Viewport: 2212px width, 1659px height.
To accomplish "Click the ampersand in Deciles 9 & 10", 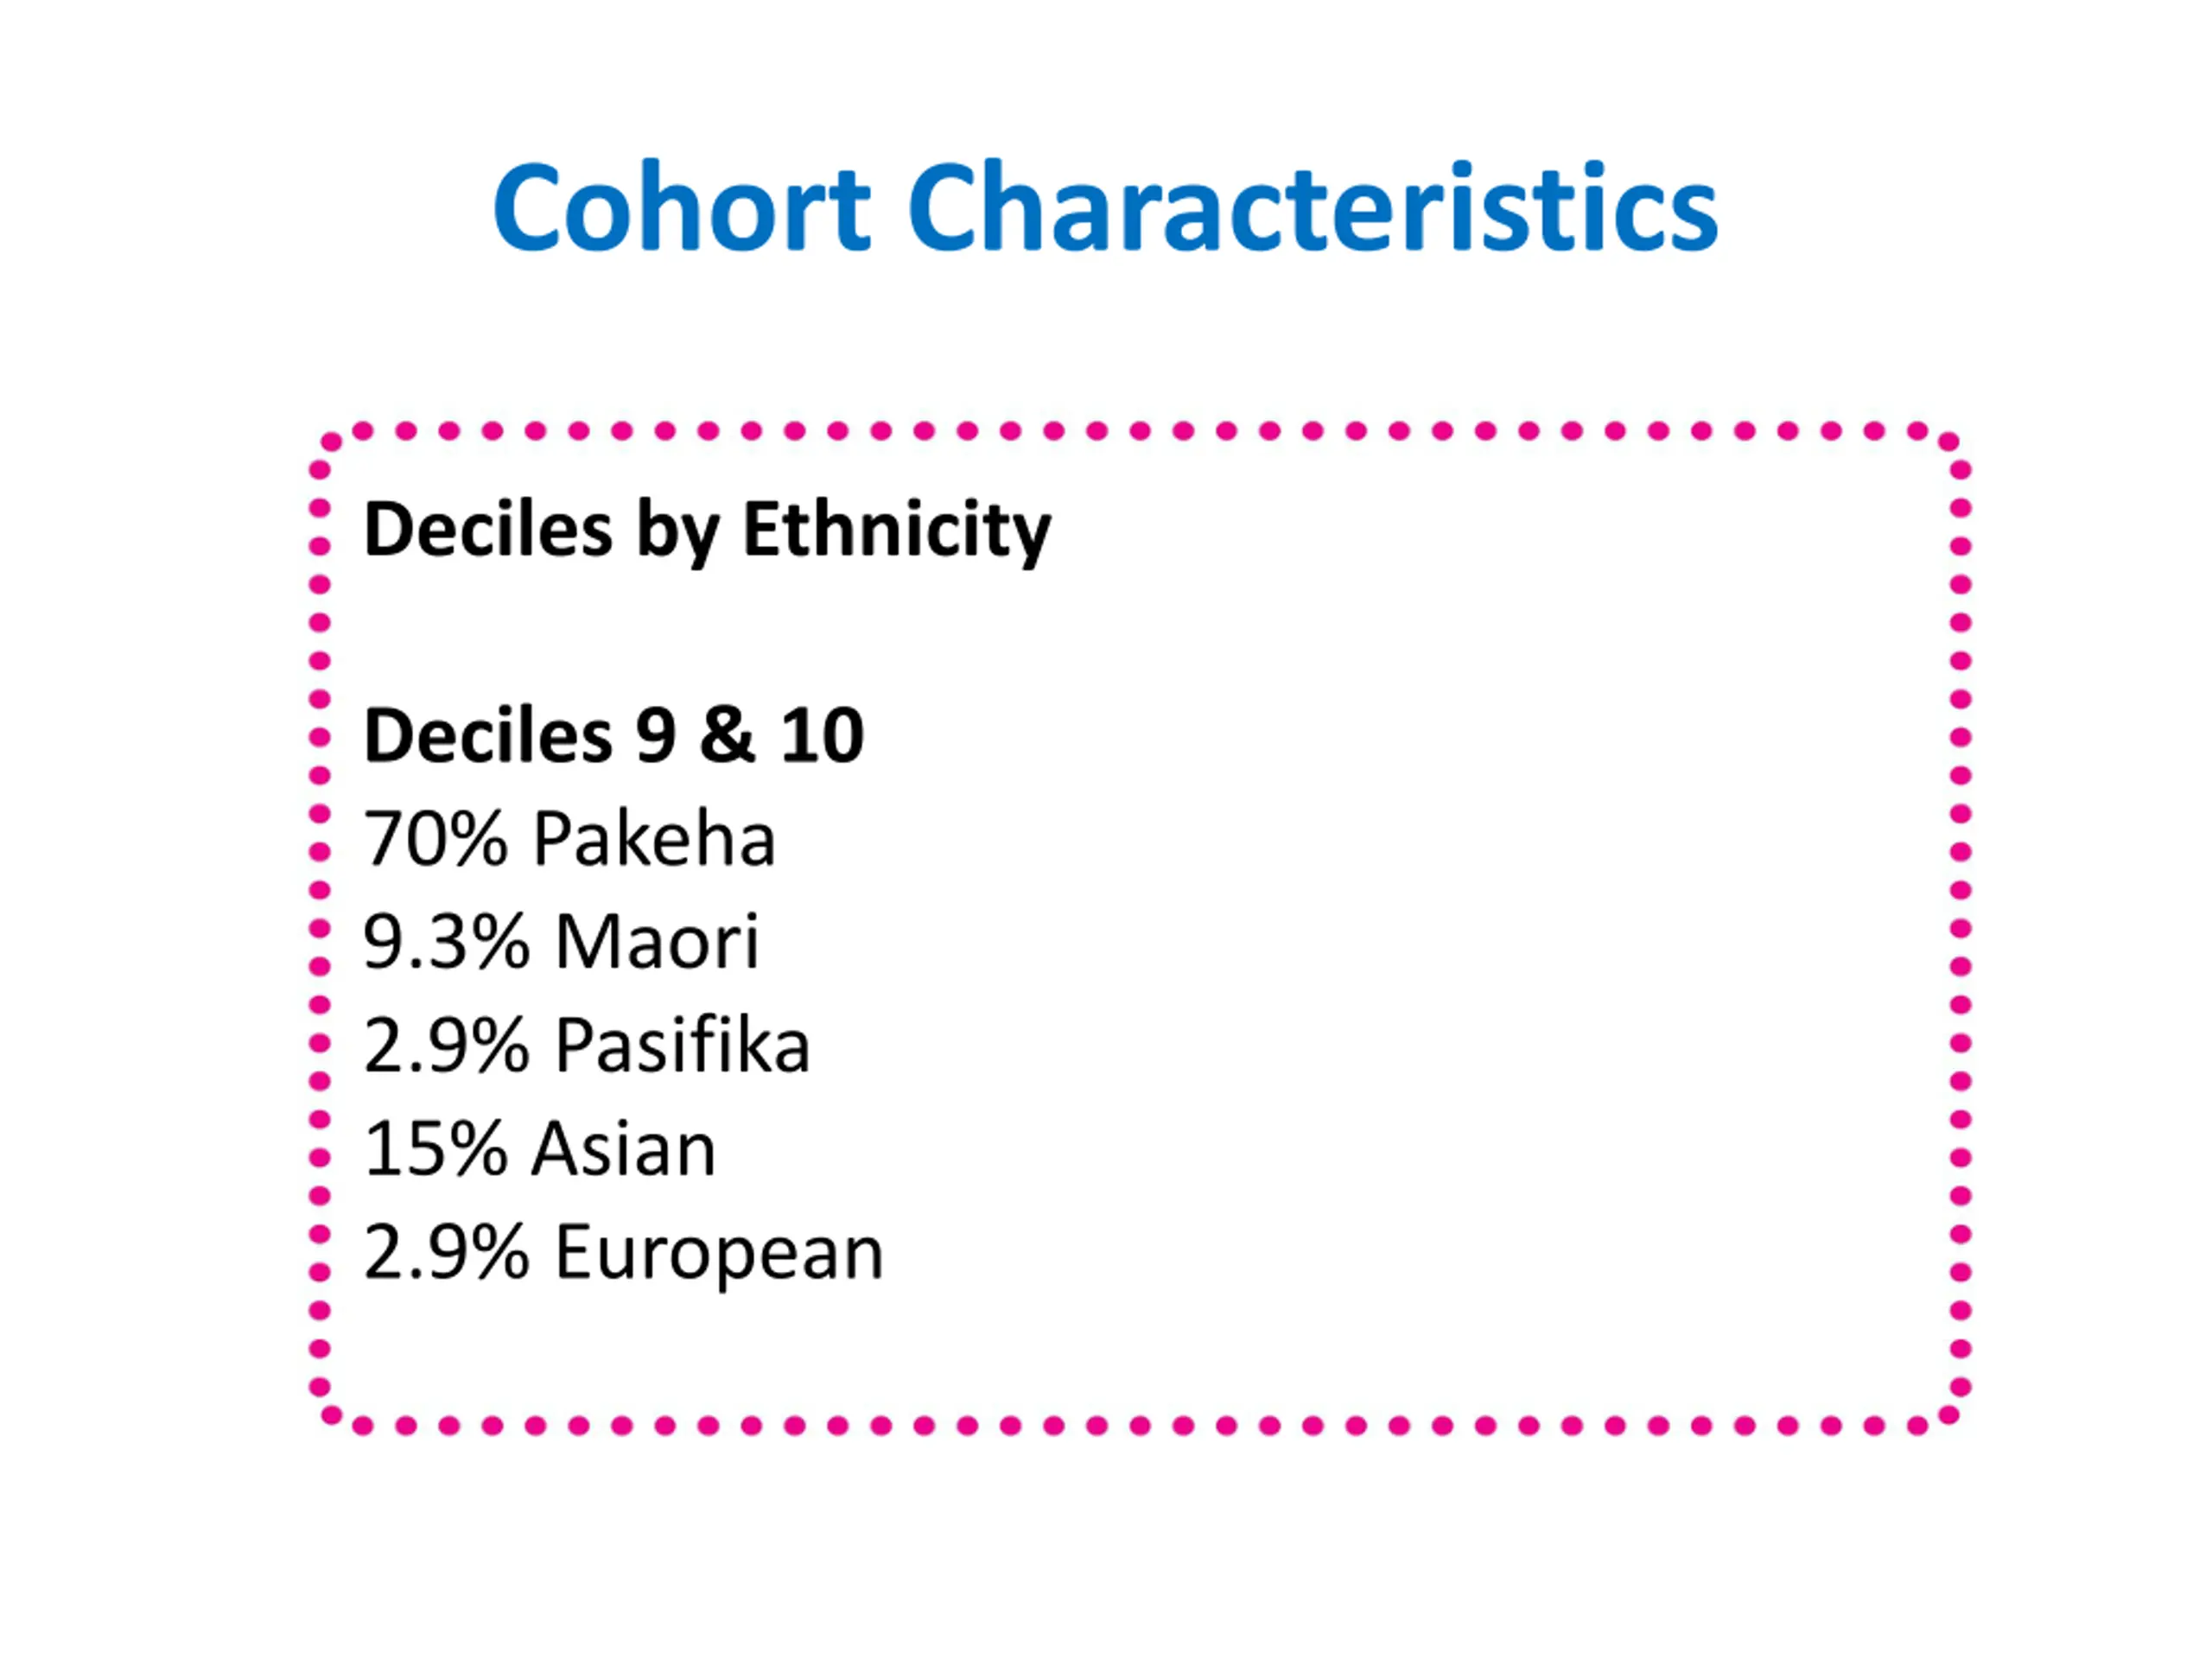I will pyautogui.click(x=727, y=736).
